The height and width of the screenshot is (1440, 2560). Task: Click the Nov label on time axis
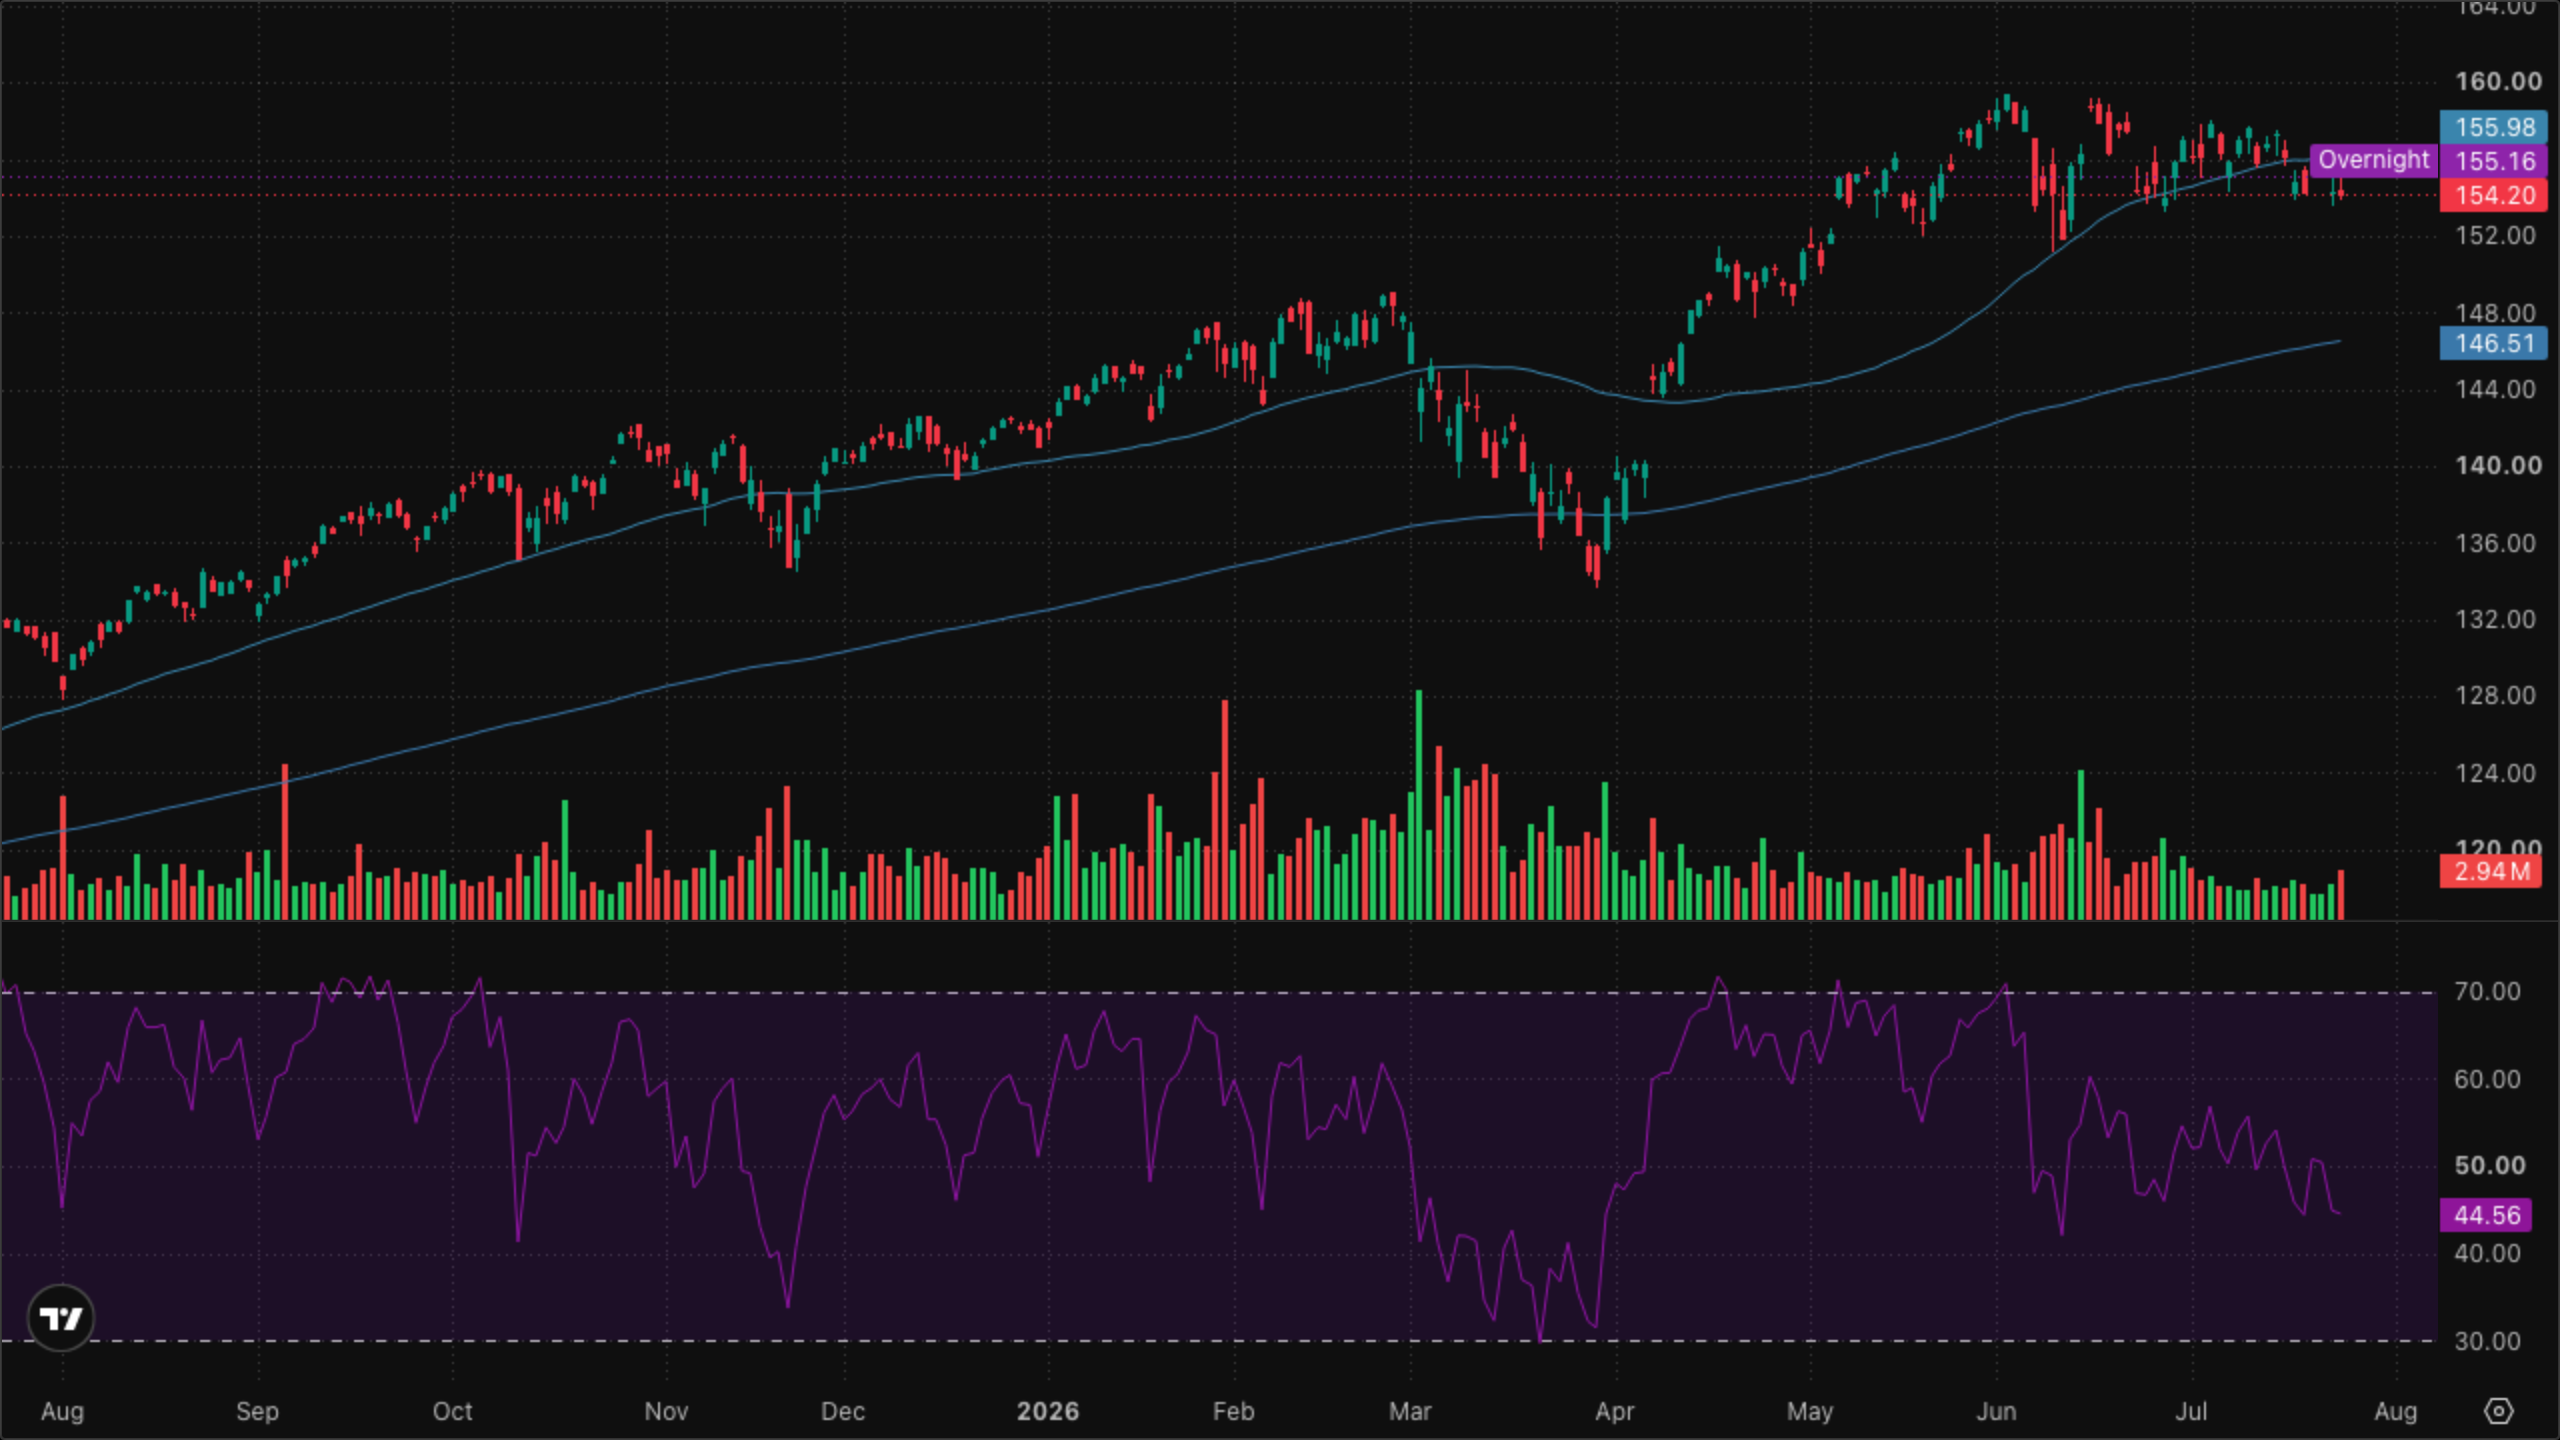[x=666, y=1411]
